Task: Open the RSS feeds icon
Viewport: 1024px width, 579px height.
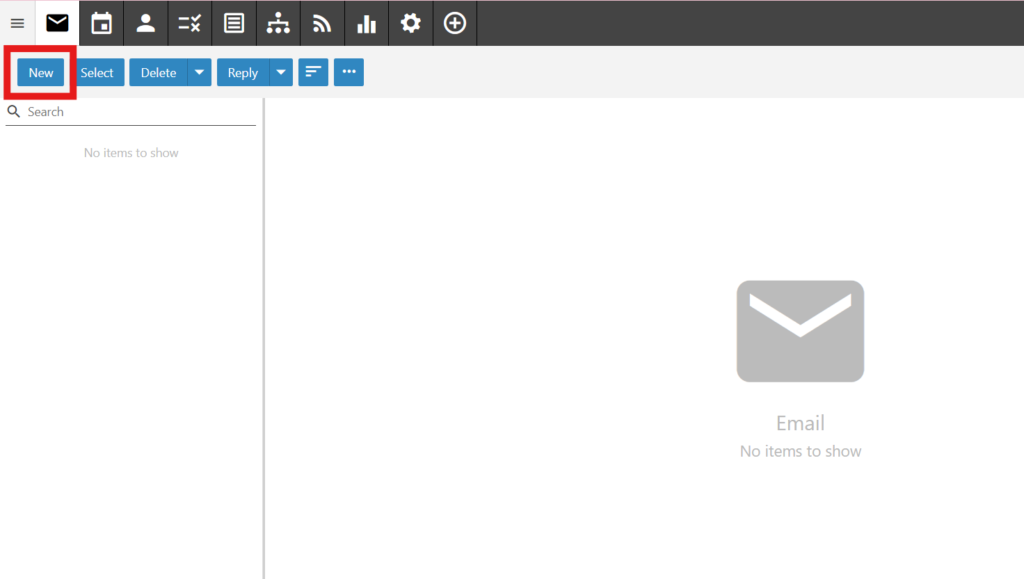Action: coord(322,23)
